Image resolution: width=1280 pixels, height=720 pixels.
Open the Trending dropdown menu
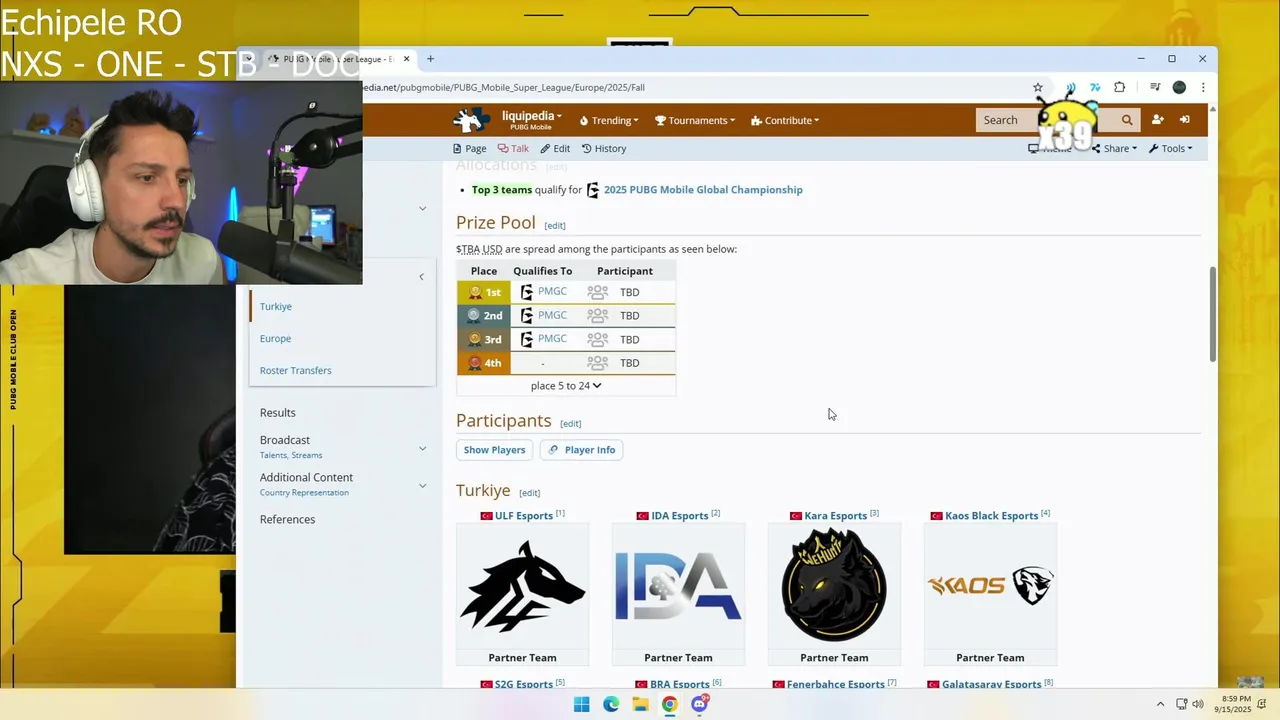coord(609,120)
